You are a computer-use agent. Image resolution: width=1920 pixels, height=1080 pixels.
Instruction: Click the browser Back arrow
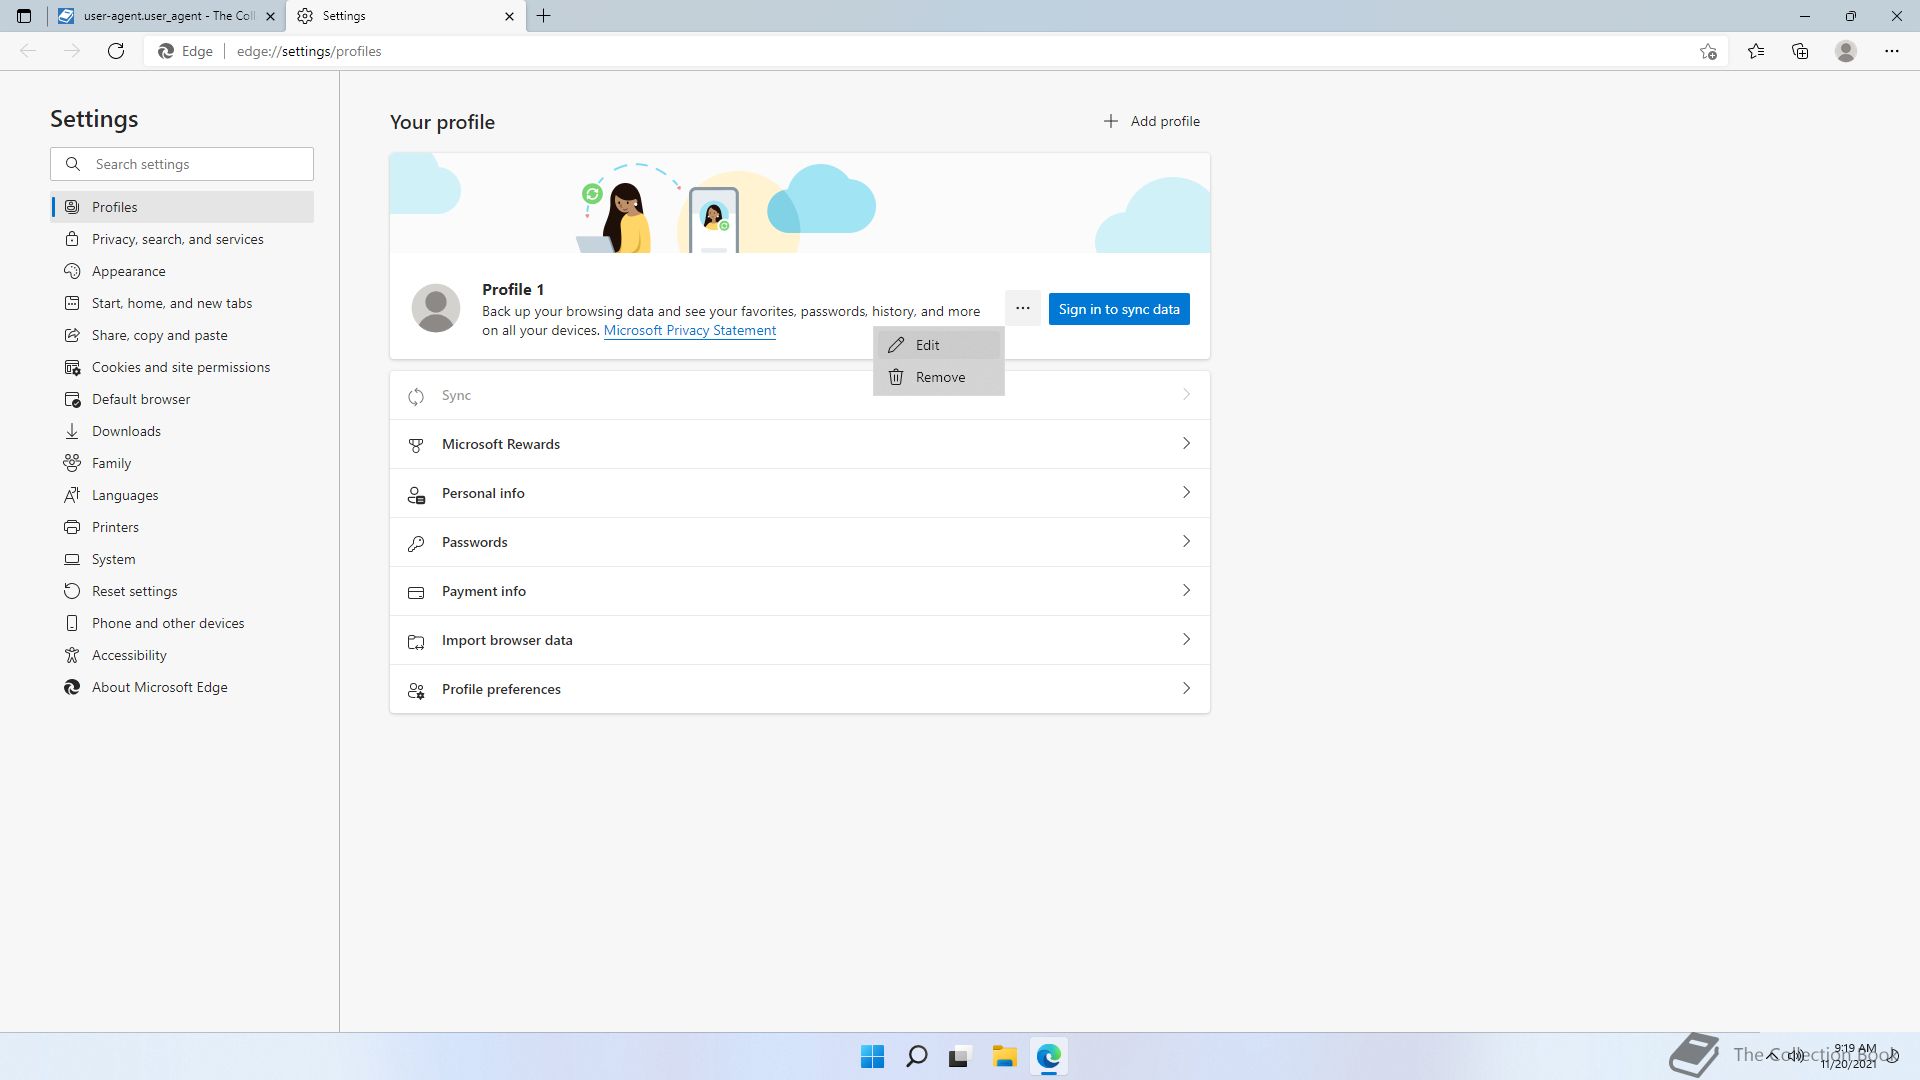point(28,51)
